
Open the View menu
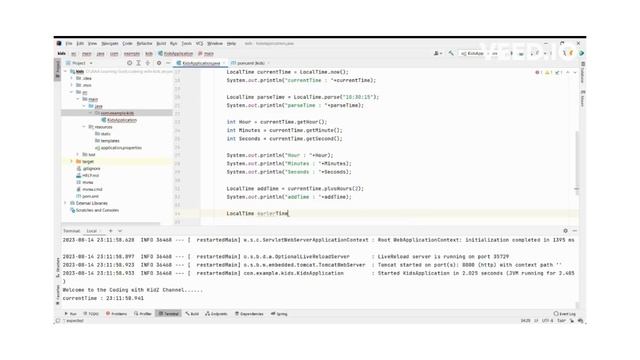(x=93, y=43)
